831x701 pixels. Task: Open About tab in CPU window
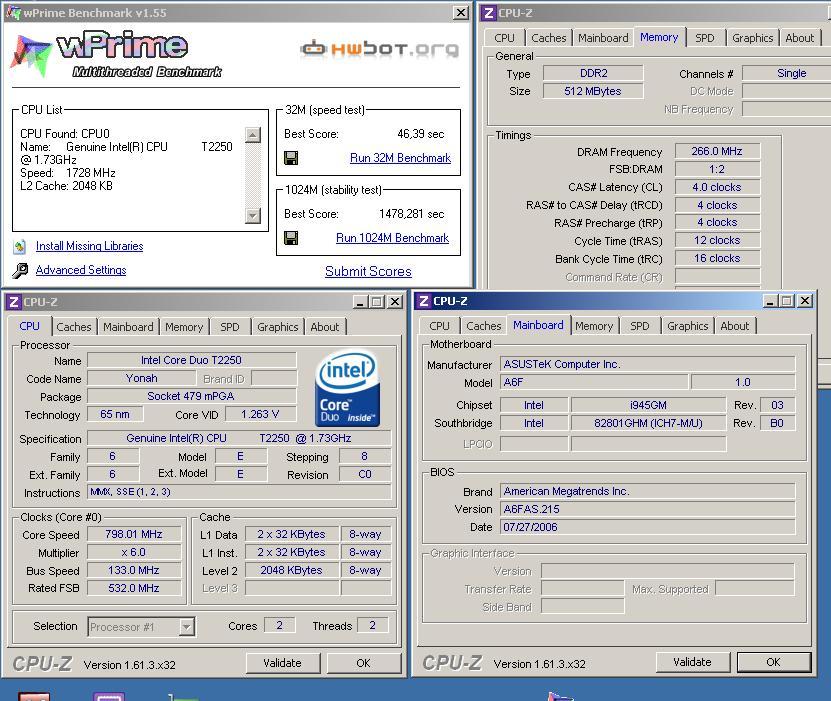click(324, 327)
